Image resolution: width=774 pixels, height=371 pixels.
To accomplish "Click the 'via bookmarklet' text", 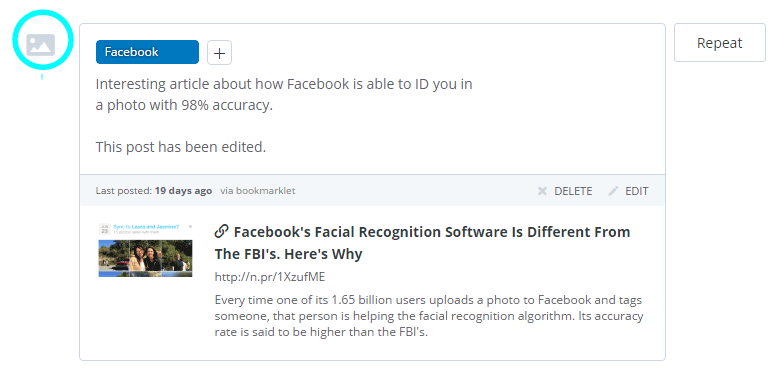I will click(258, 190).
